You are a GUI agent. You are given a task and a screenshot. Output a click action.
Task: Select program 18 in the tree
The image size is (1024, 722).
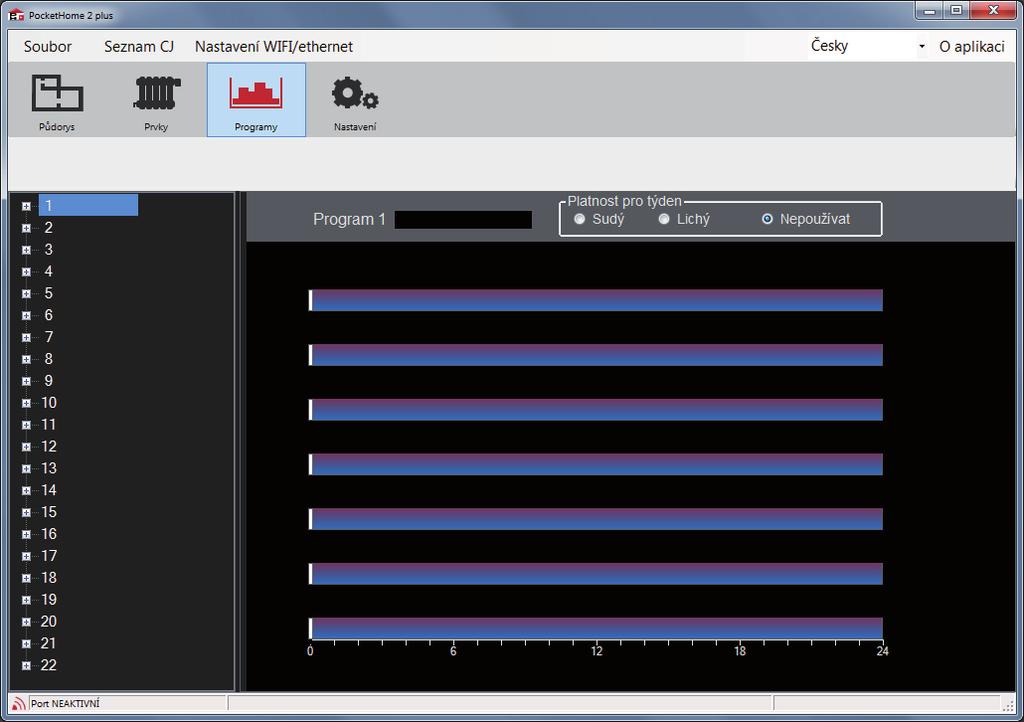point(49,578)
